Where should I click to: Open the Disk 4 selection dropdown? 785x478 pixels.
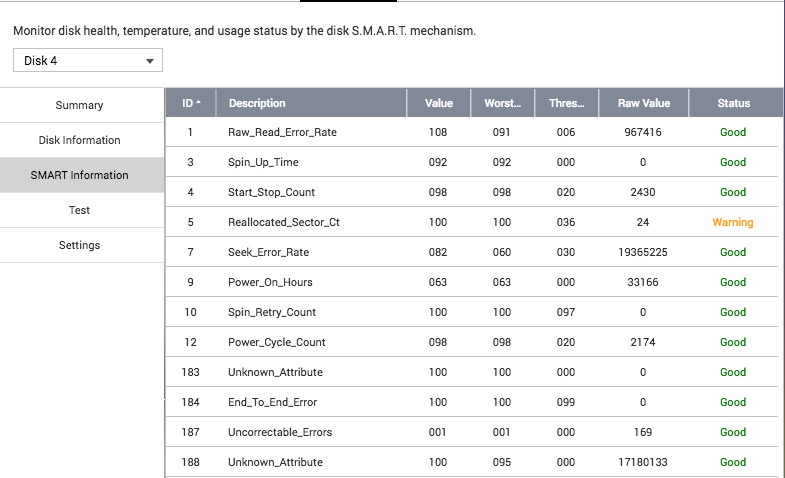(88, 61)
